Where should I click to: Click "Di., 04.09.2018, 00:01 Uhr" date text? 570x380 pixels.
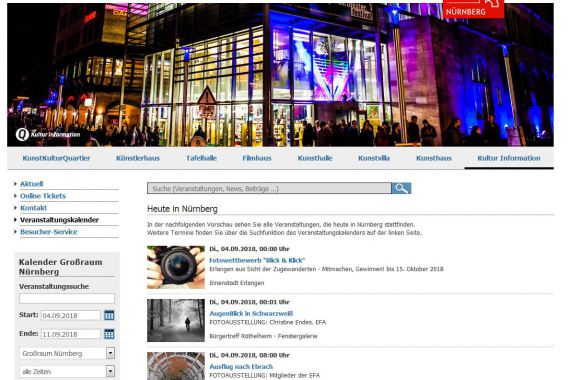(249, 302)
